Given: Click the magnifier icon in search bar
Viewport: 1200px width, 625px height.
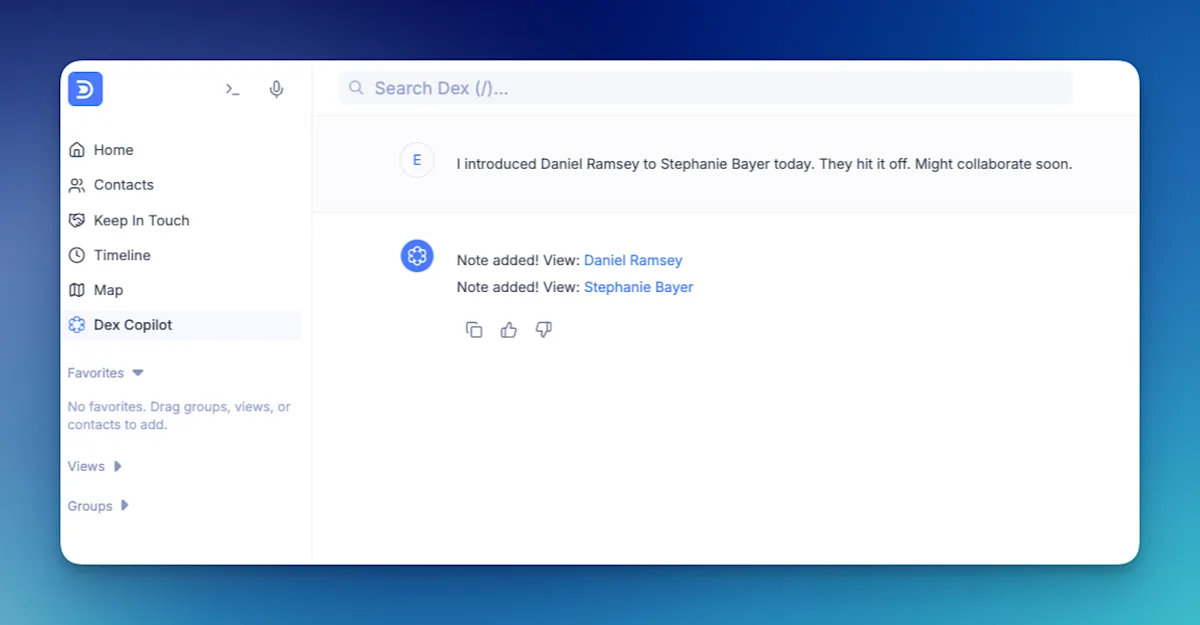Looking at the screenshot, I should coord(356,88).
